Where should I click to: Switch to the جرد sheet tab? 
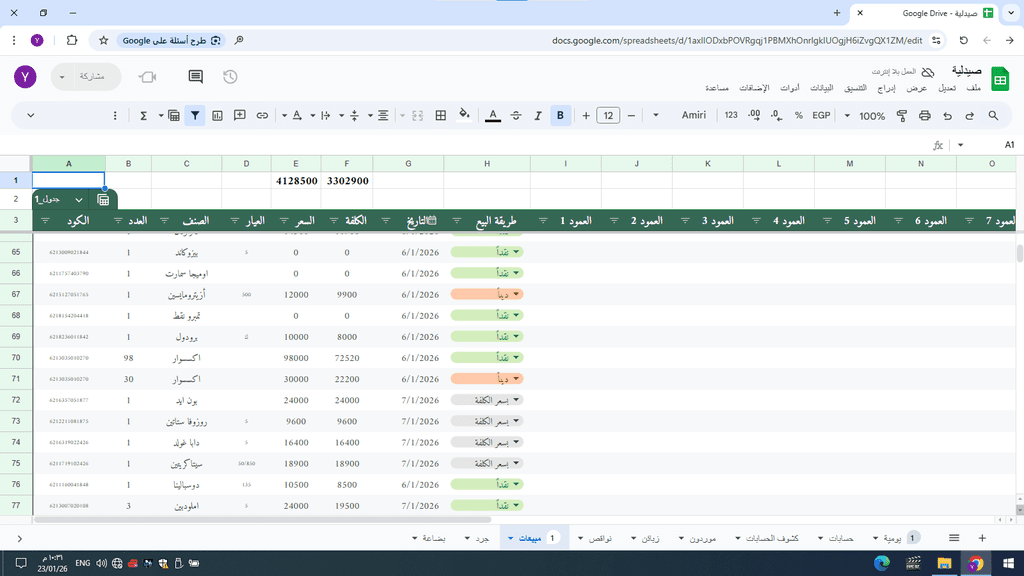click(482, 538)
